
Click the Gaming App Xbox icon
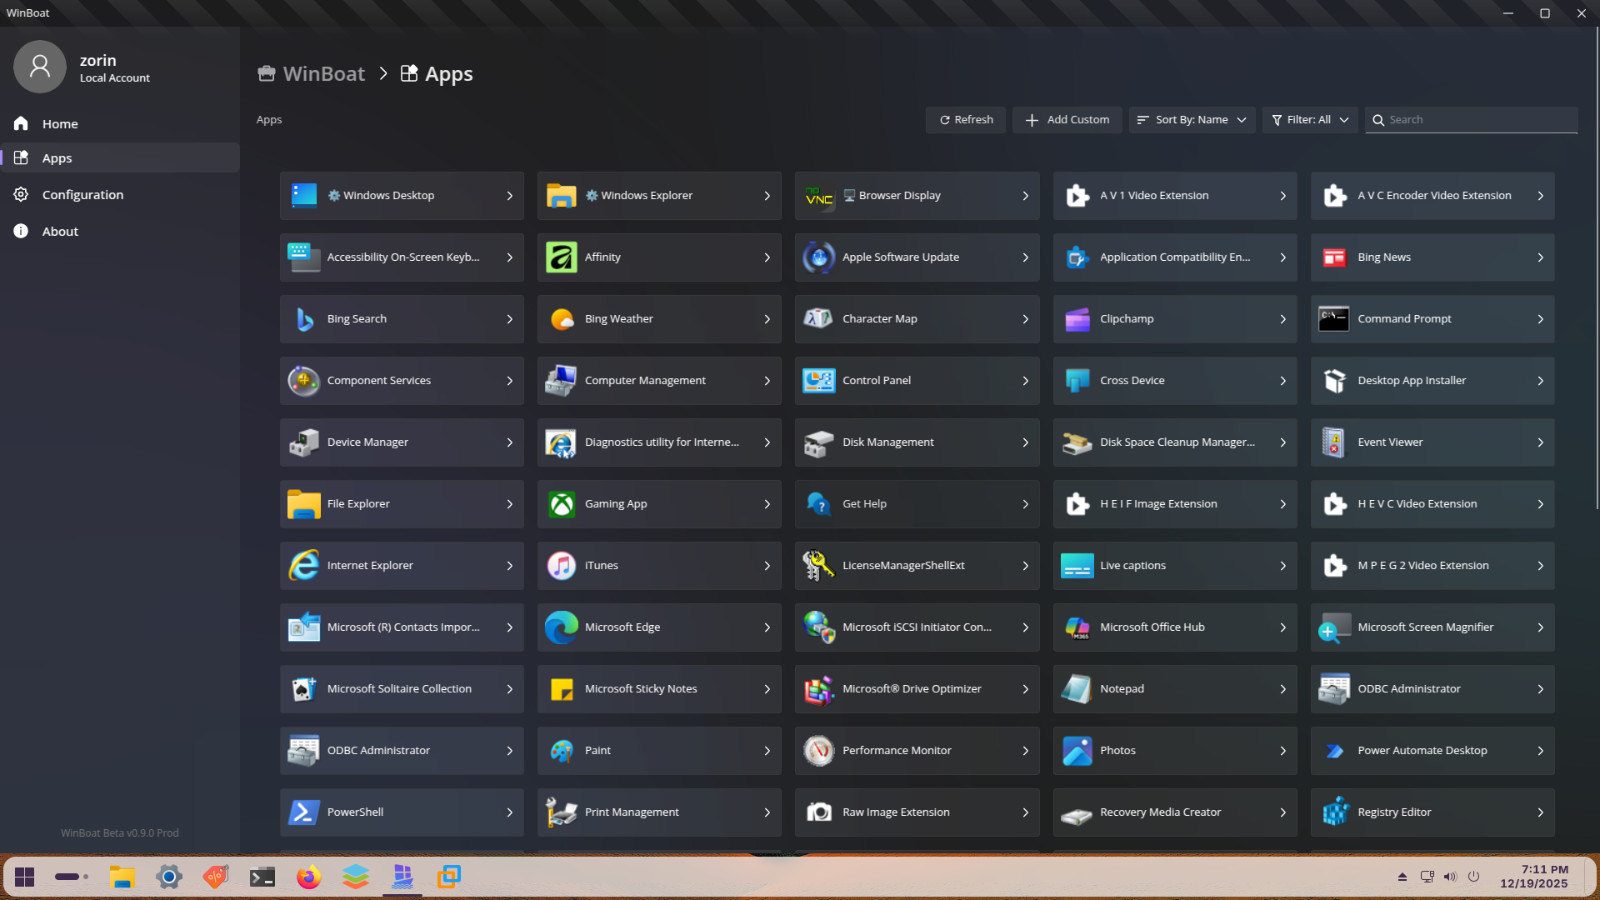click(561, 504)
